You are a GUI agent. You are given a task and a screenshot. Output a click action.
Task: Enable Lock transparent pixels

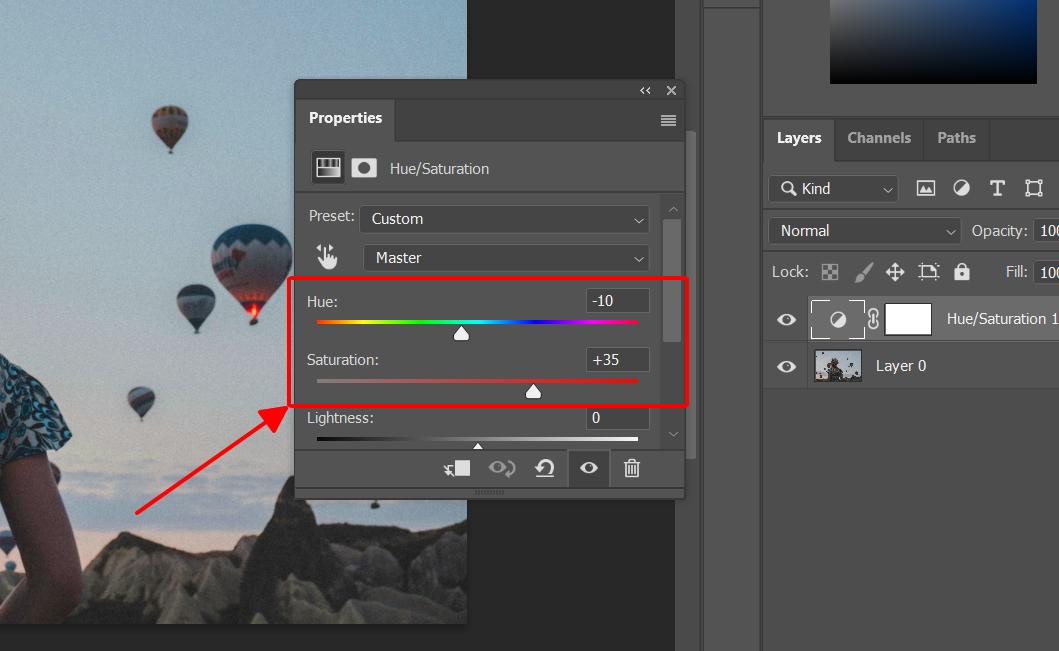[829, 271]
